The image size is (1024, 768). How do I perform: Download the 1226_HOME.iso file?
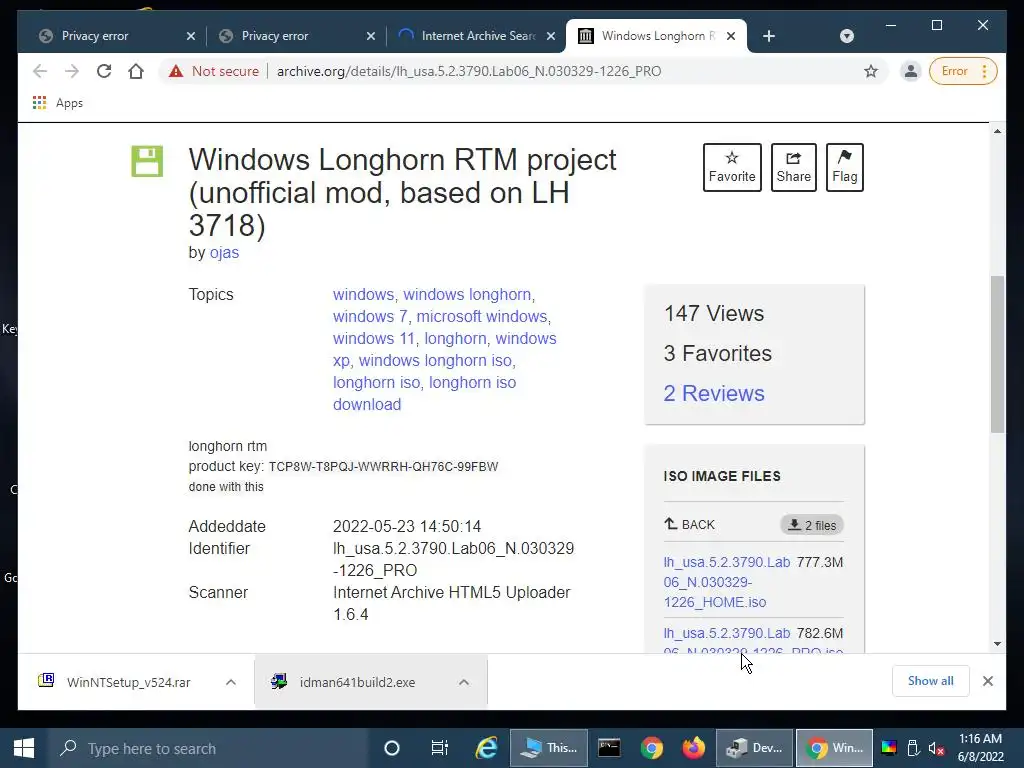tap(727, 582)
